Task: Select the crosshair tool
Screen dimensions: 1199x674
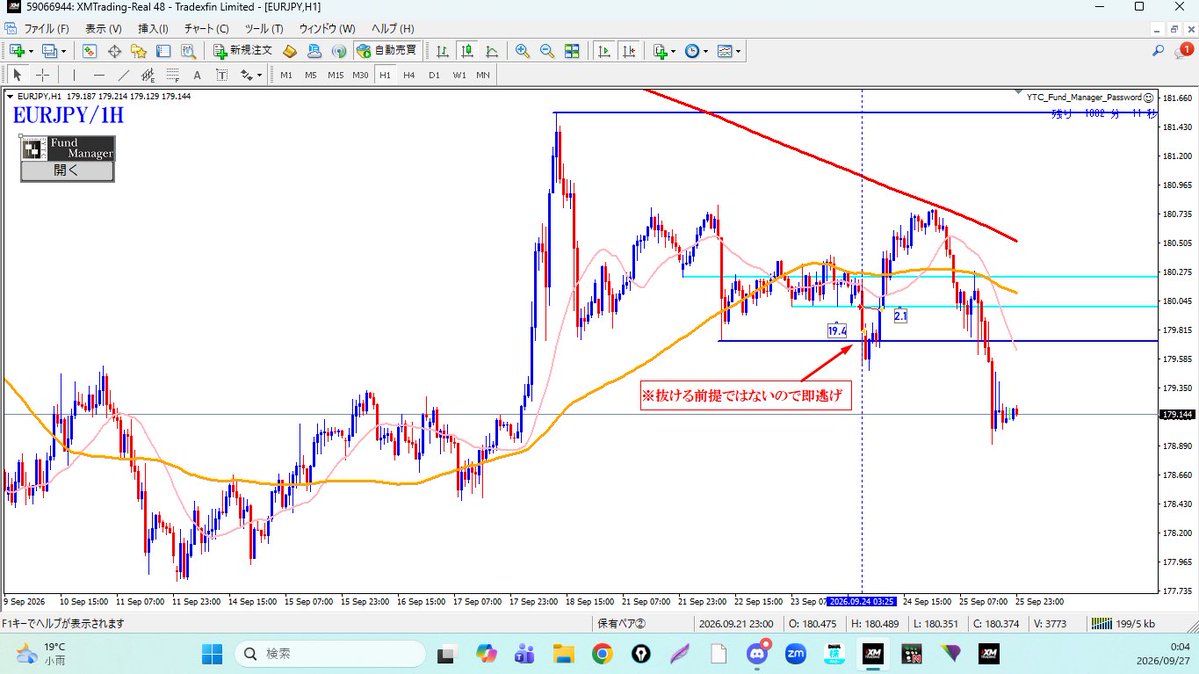Action: click(x=43, y=75)
